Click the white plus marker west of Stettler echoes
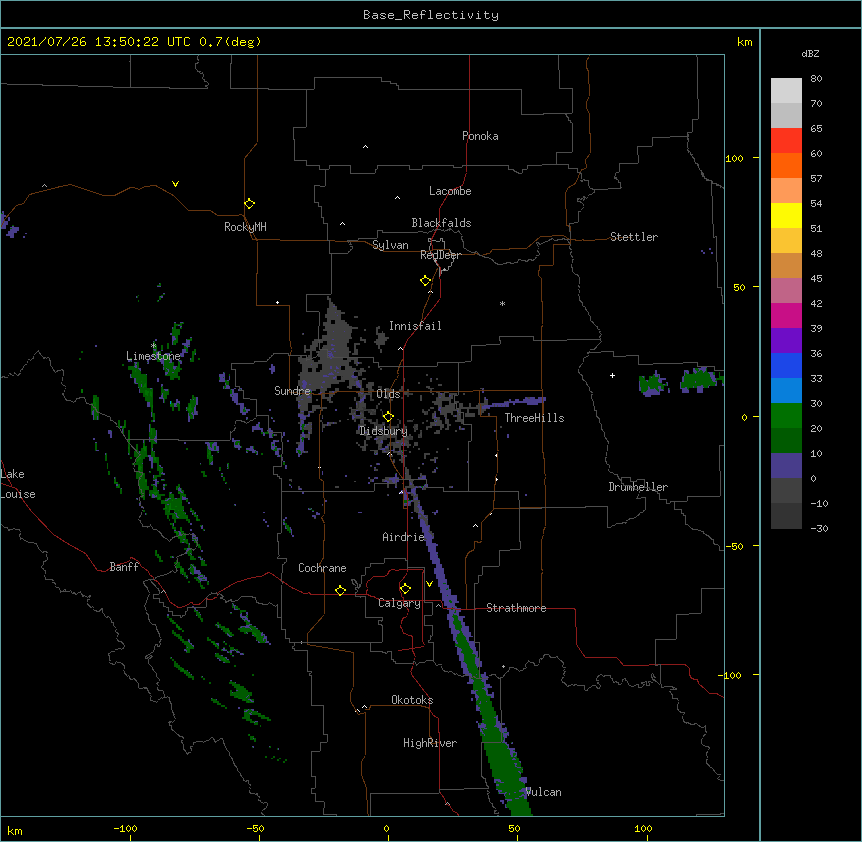 tap(612, 375)
